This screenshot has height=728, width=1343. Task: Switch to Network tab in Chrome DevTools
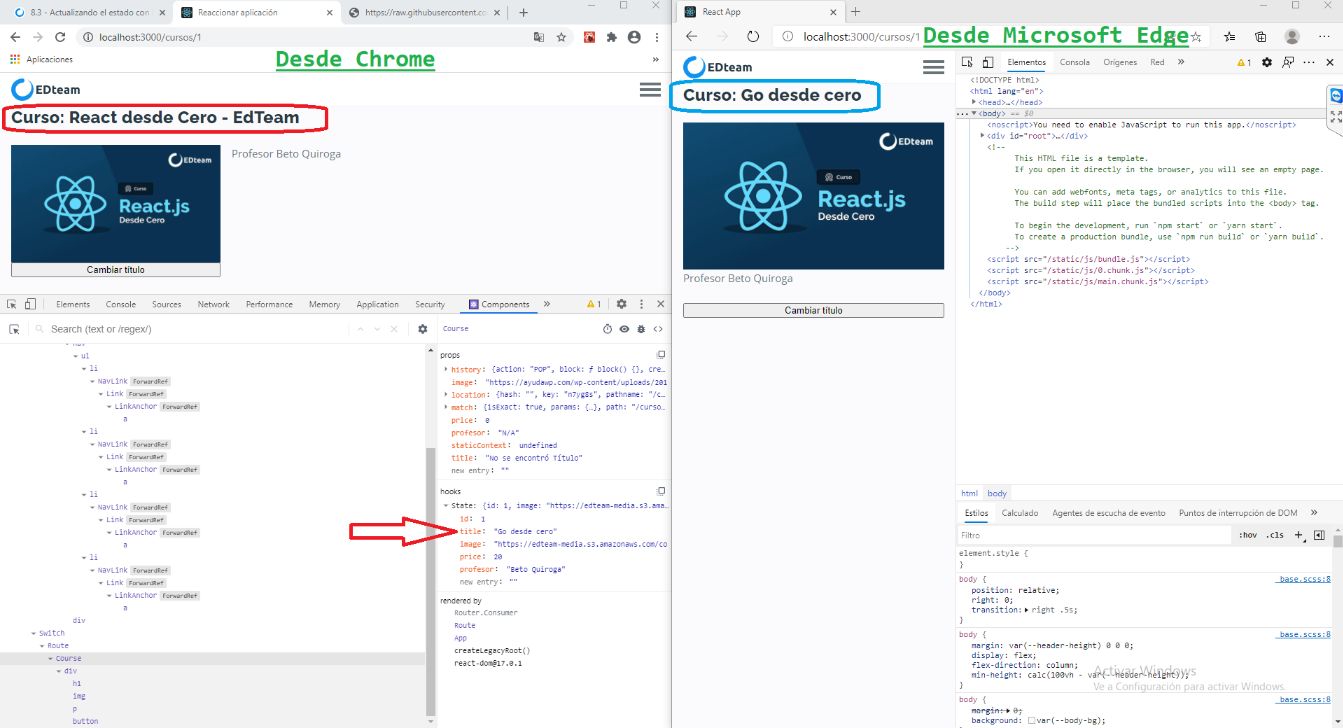pos(213,304)
